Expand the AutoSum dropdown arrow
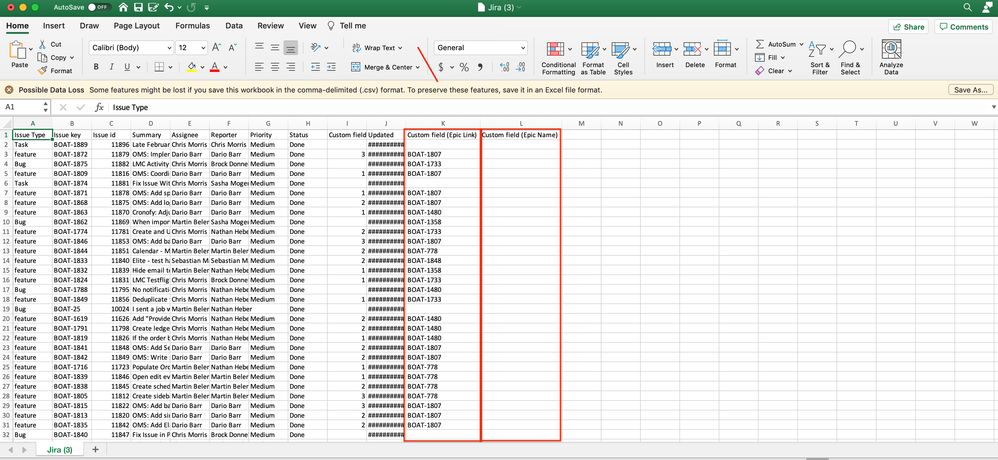The image size is (998, 460). pos(802,45)
